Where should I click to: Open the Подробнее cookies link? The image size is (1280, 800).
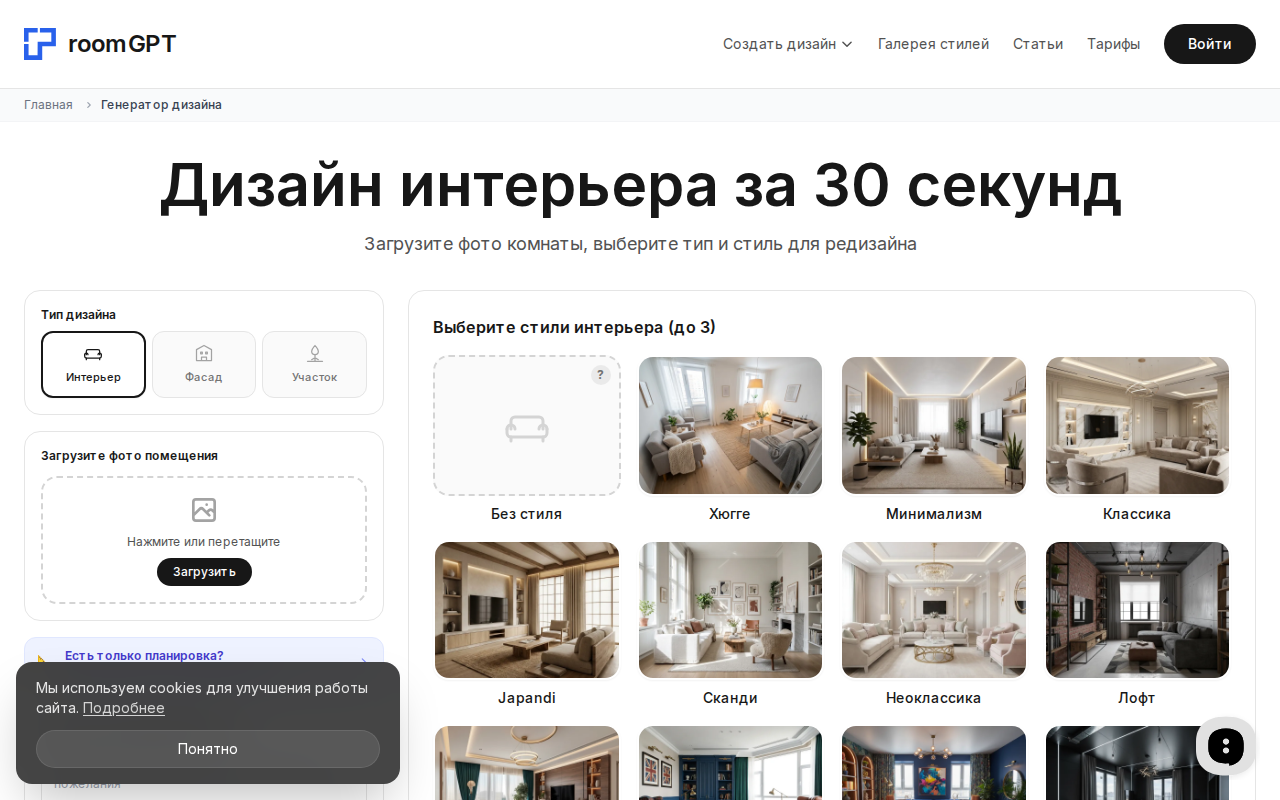123,708
